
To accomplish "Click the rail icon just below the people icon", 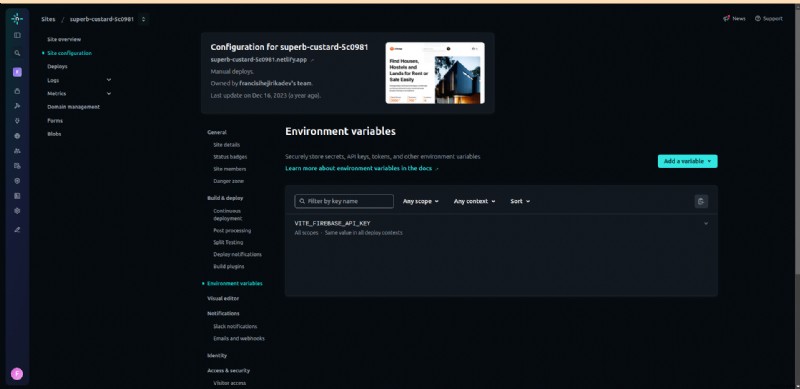I will click(17, 166).
